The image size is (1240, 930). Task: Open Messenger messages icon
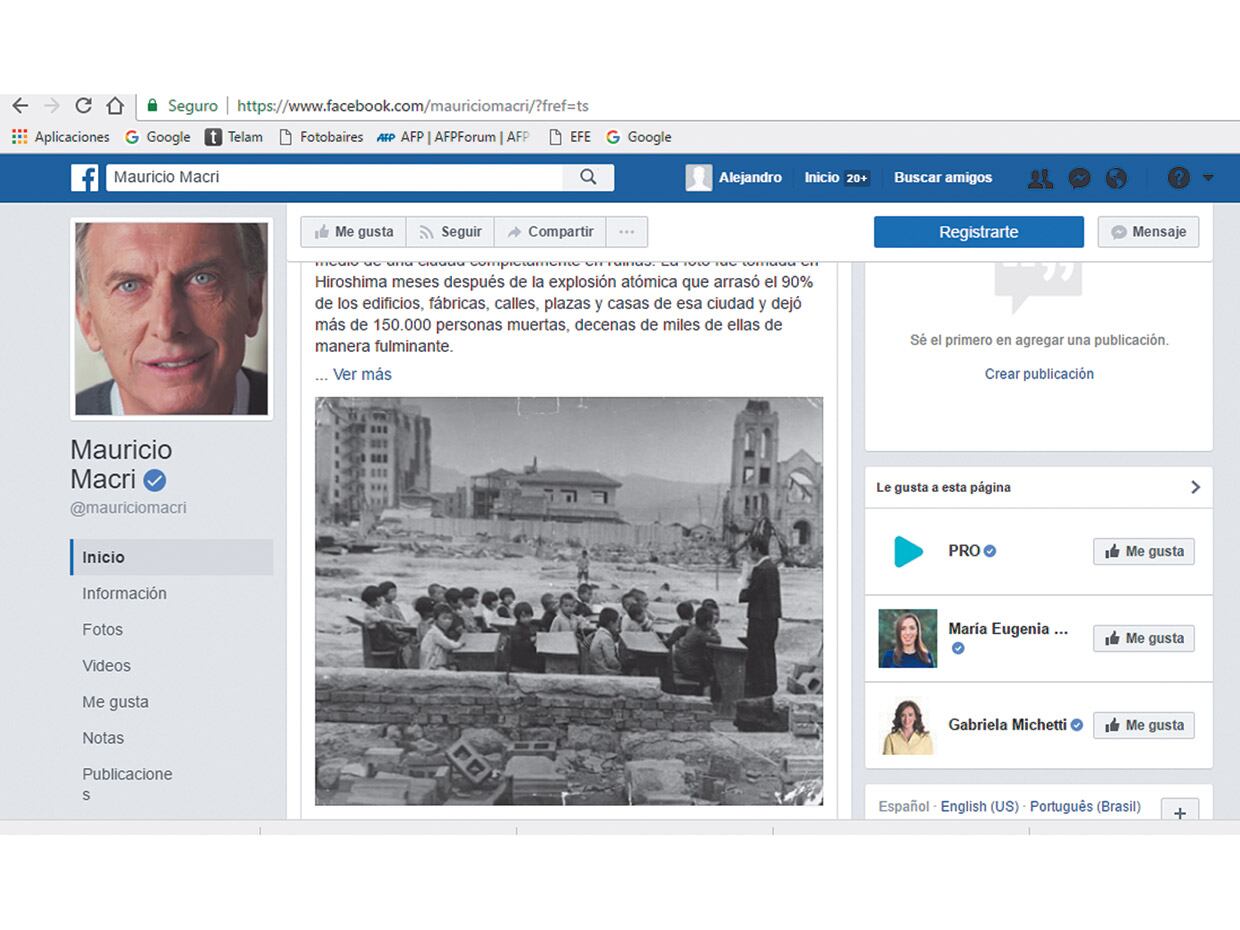tap(1078, 178)
